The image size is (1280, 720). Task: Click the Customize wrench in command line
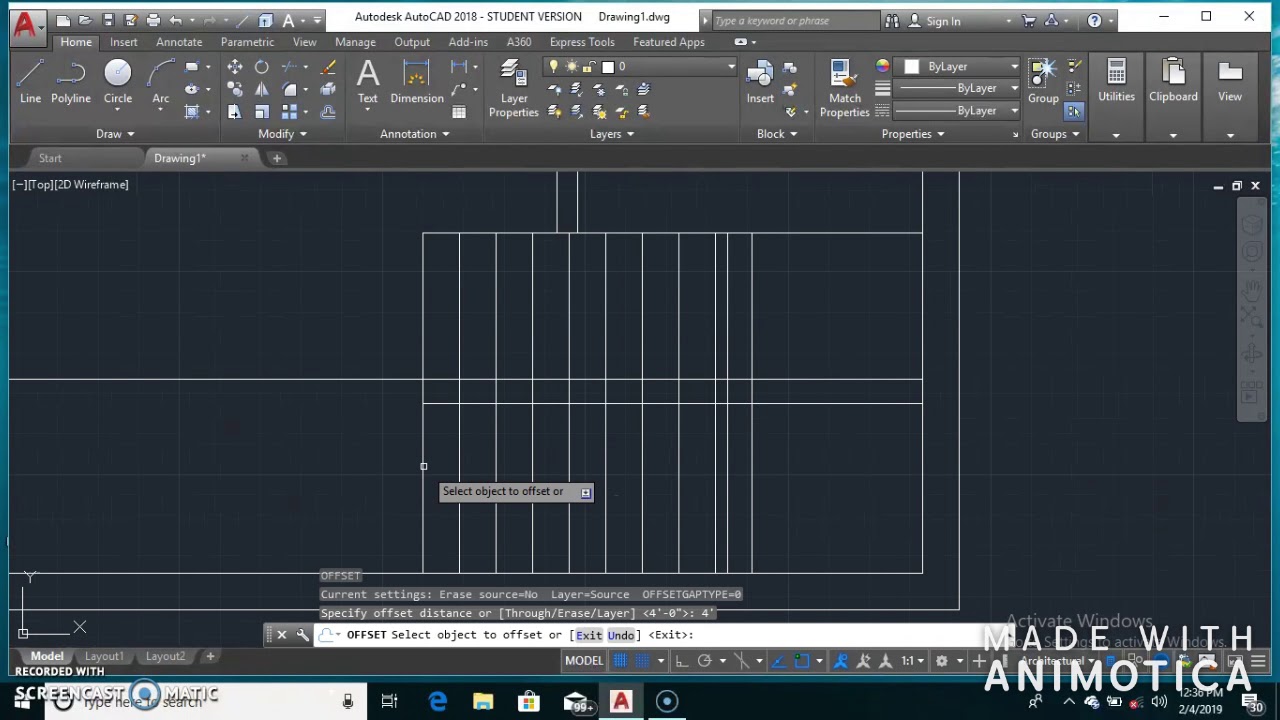coord(302,635)
